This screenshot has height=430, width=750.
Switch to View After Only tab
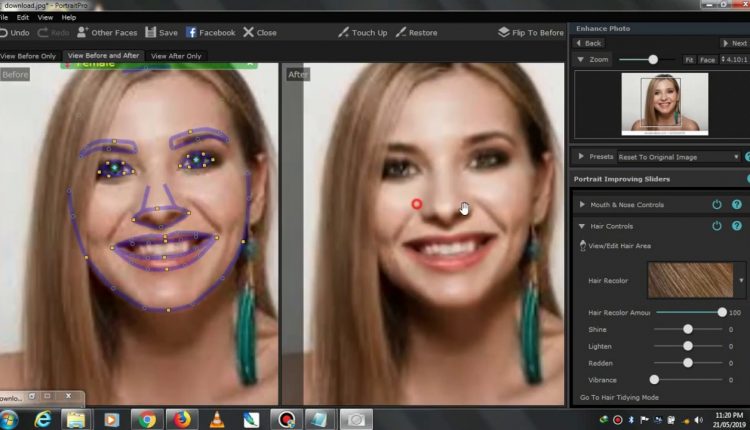pos(176,56)
